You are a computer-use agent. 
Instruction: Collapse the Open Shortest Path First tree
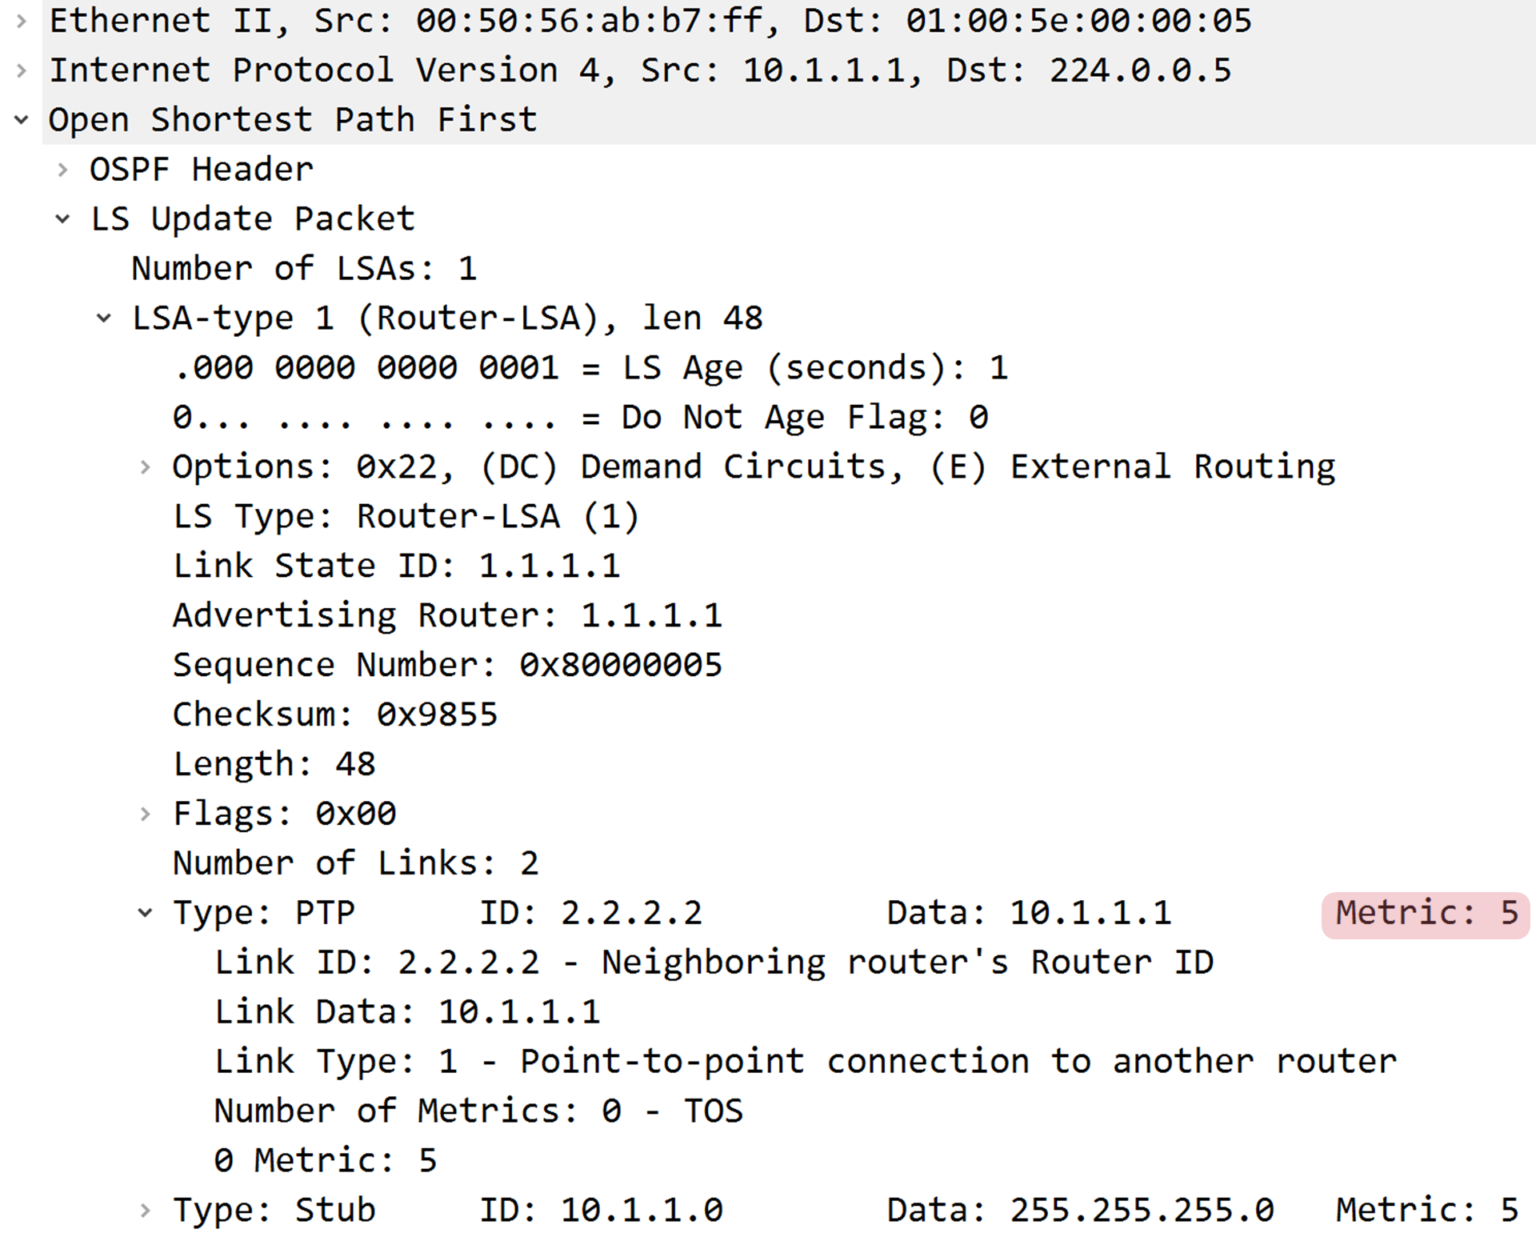(20, 119)
